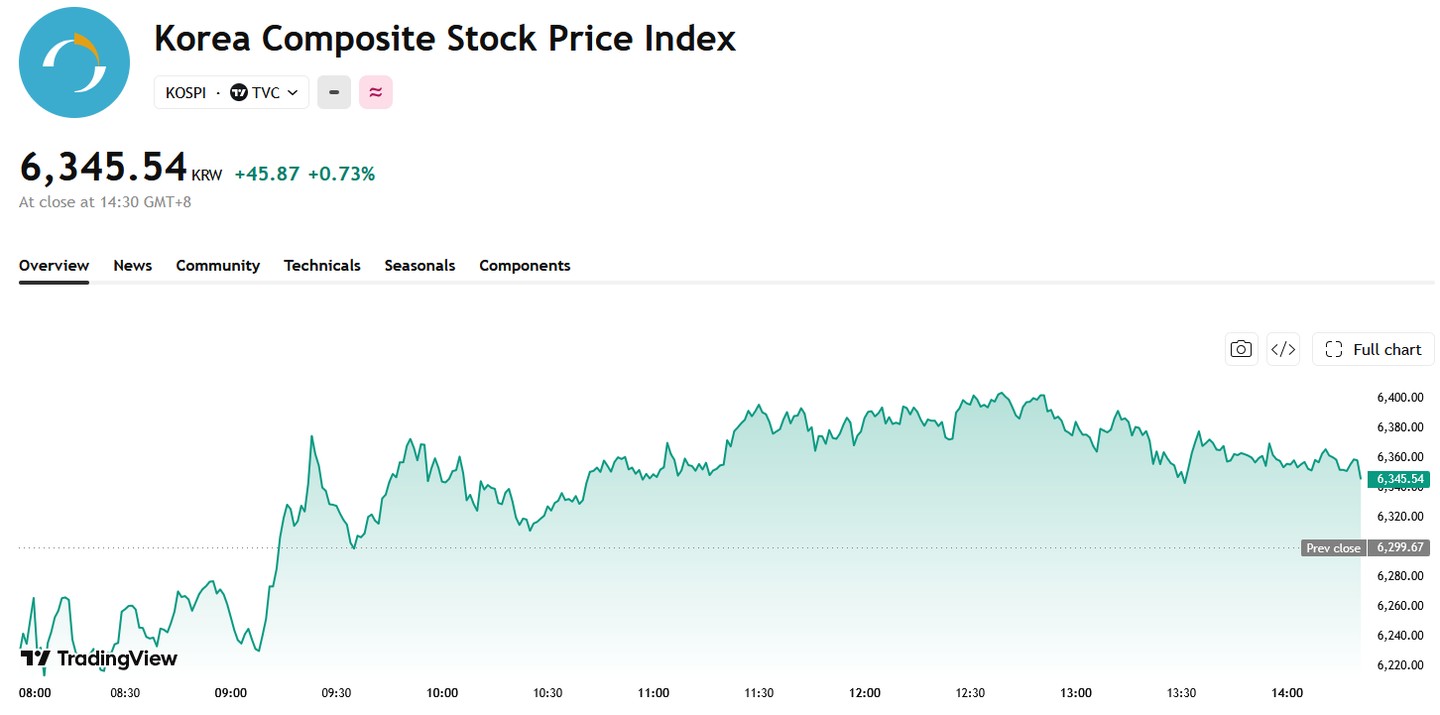Click the 6,400.00 price axis label
This screenshot has height=715, width=1440.
coord(1399,397)
